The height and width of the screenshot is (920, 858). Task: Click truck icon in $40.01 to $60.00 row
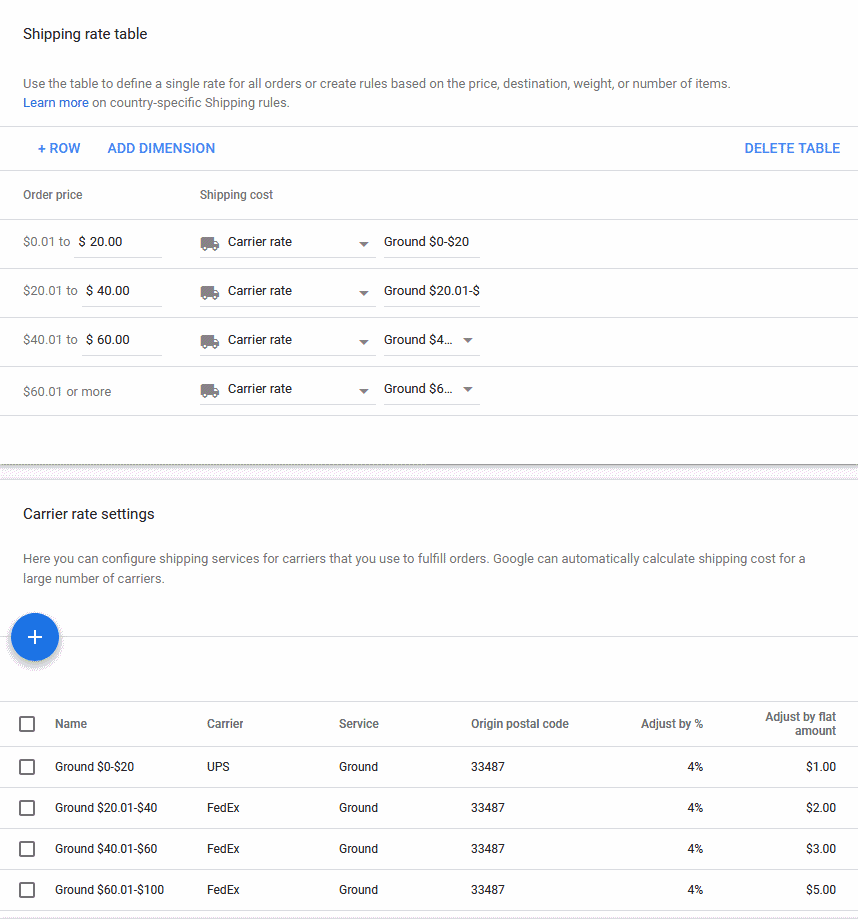pos(209,341)
